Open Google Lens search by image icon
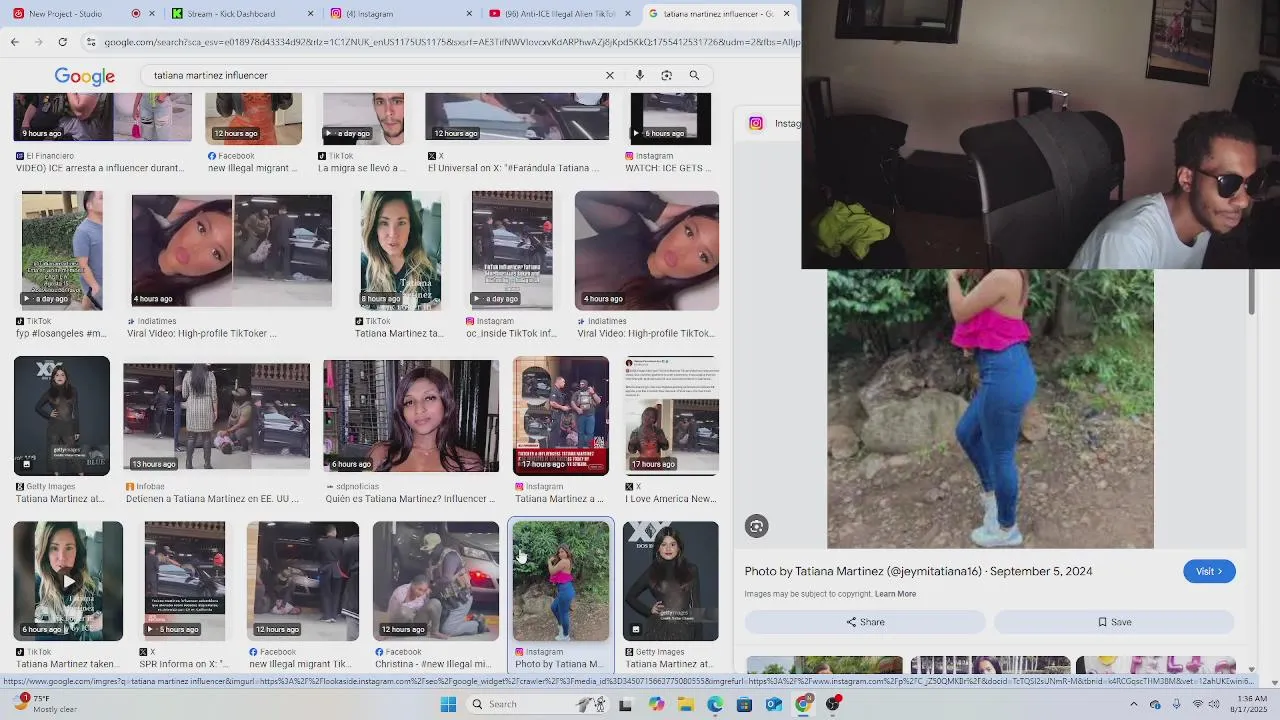Screen dimensions: 1280x720 click(667, 75)
